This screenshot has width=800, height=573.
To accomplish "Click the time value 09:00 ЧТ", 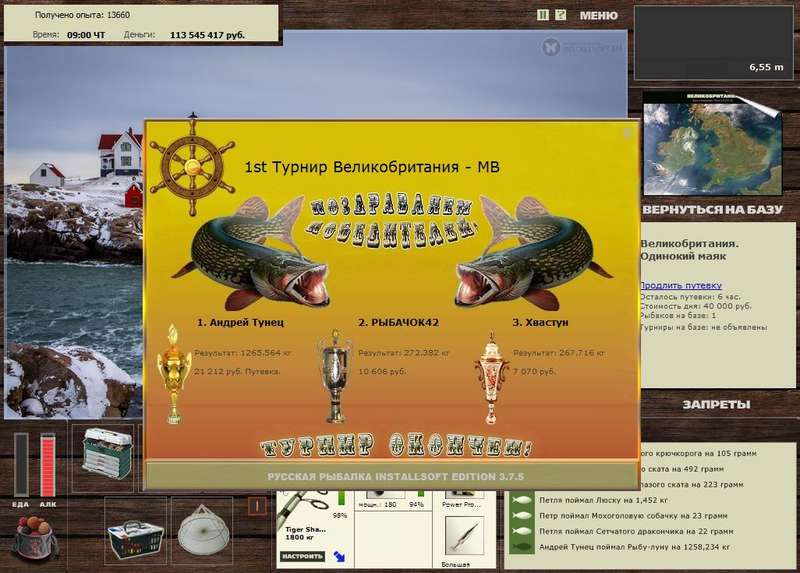I will [x=86, y=35].
